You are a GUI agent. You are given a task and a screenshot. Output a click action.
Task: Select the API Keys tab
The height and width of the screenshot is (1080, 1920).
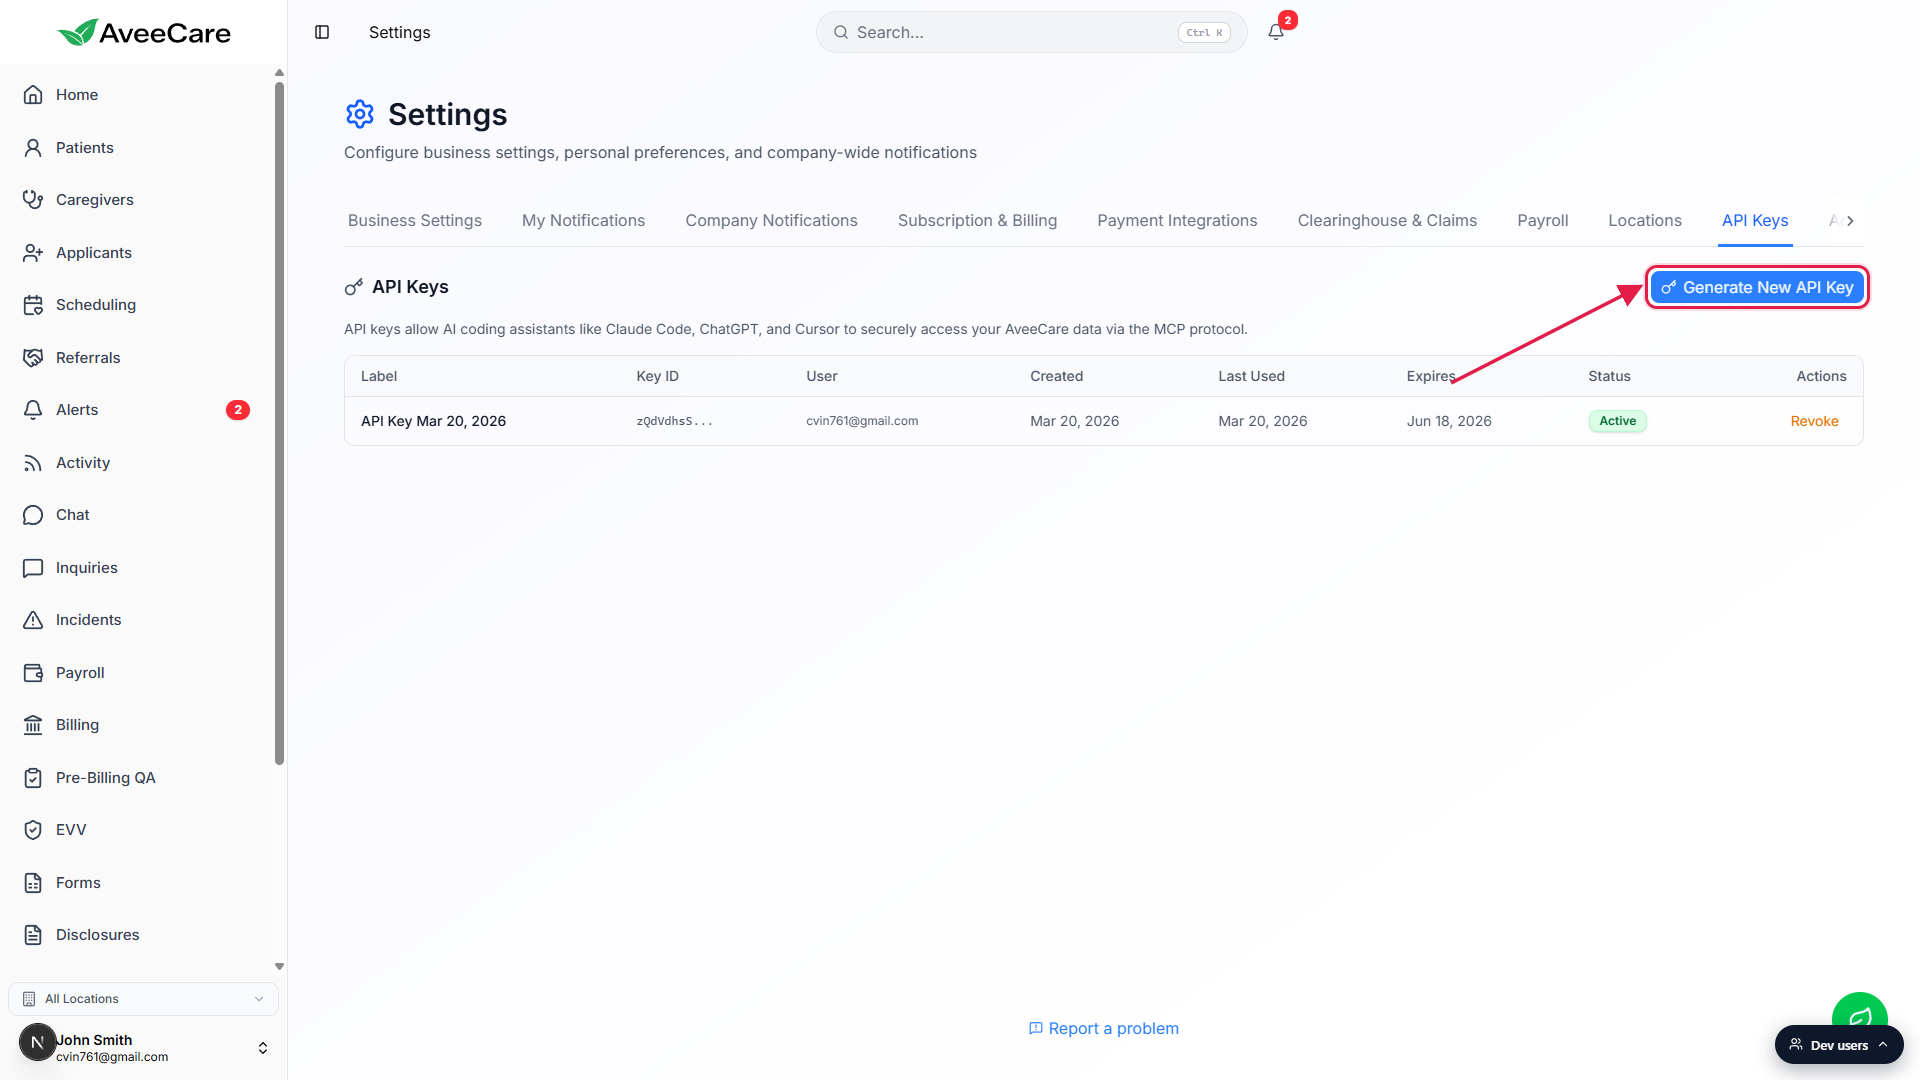(1755, 221)
